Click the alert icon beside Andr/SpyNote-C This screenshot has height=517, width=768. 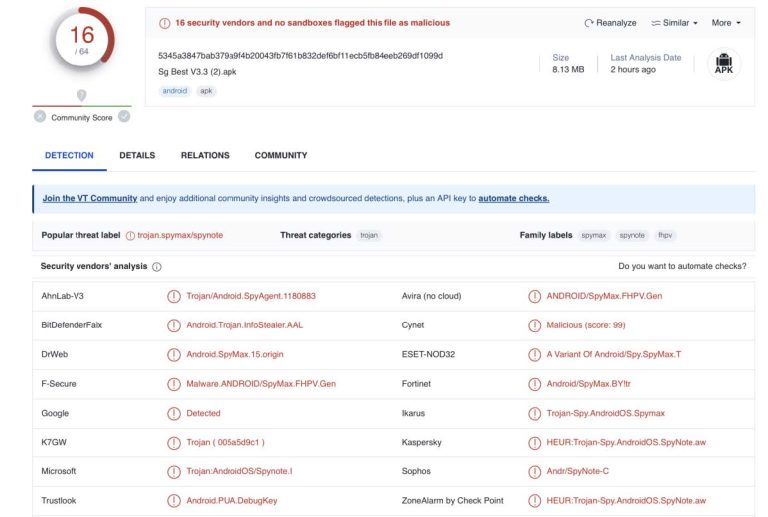tap(535, 471)
